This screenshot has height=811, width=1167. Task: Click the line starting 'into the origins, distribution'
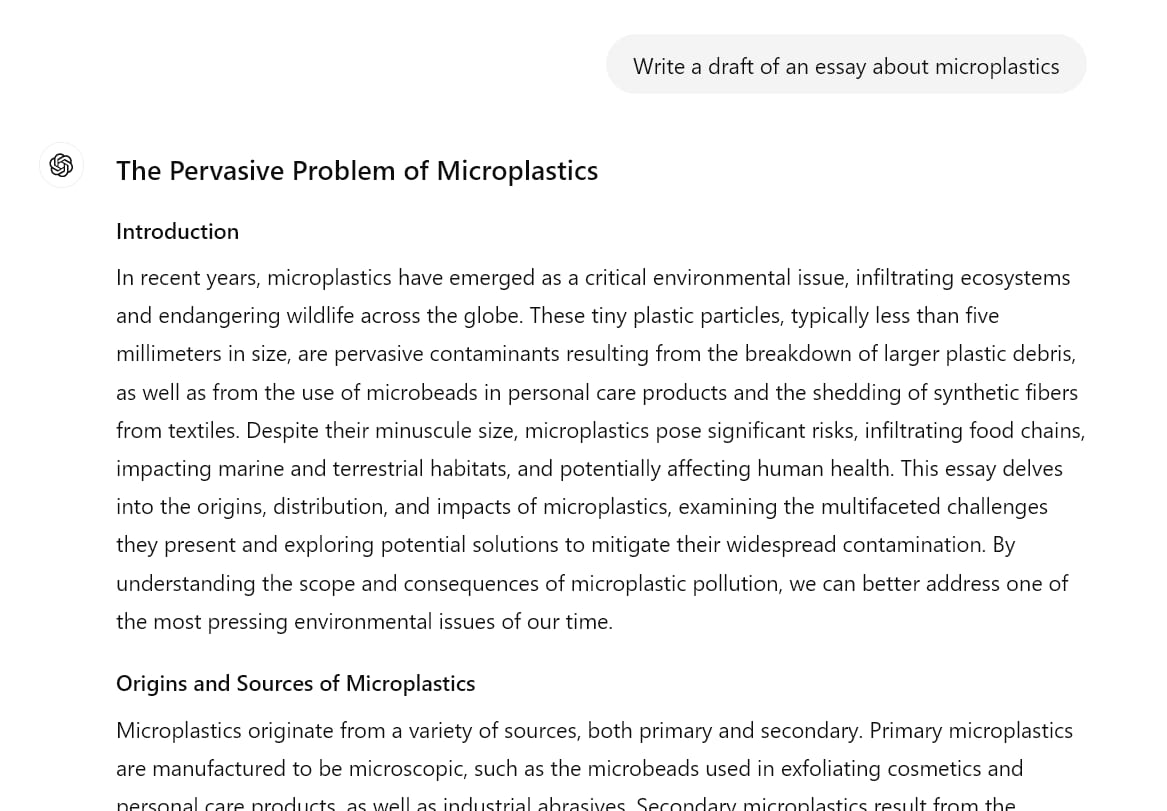point(582,506)
